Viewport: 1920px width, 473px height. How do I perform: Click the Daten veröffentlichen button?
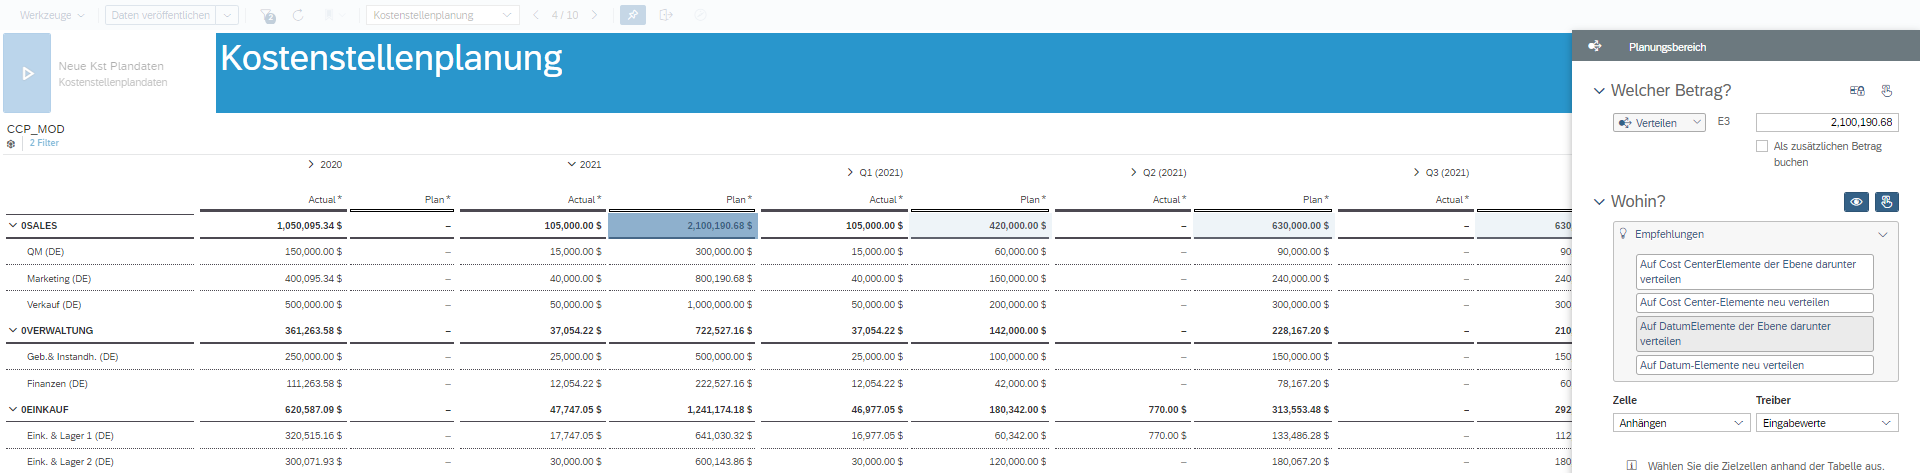pos(161,15)
